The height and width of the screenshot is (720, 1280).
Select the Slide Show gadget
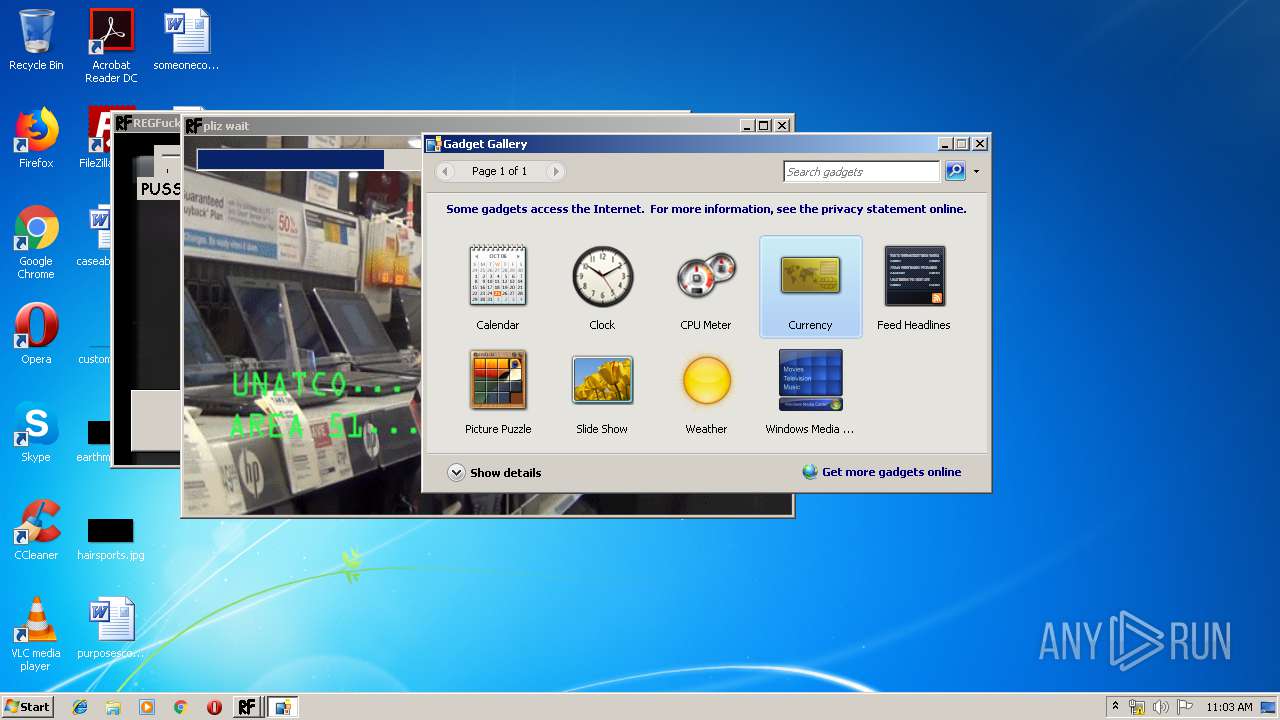coord(602,391)
